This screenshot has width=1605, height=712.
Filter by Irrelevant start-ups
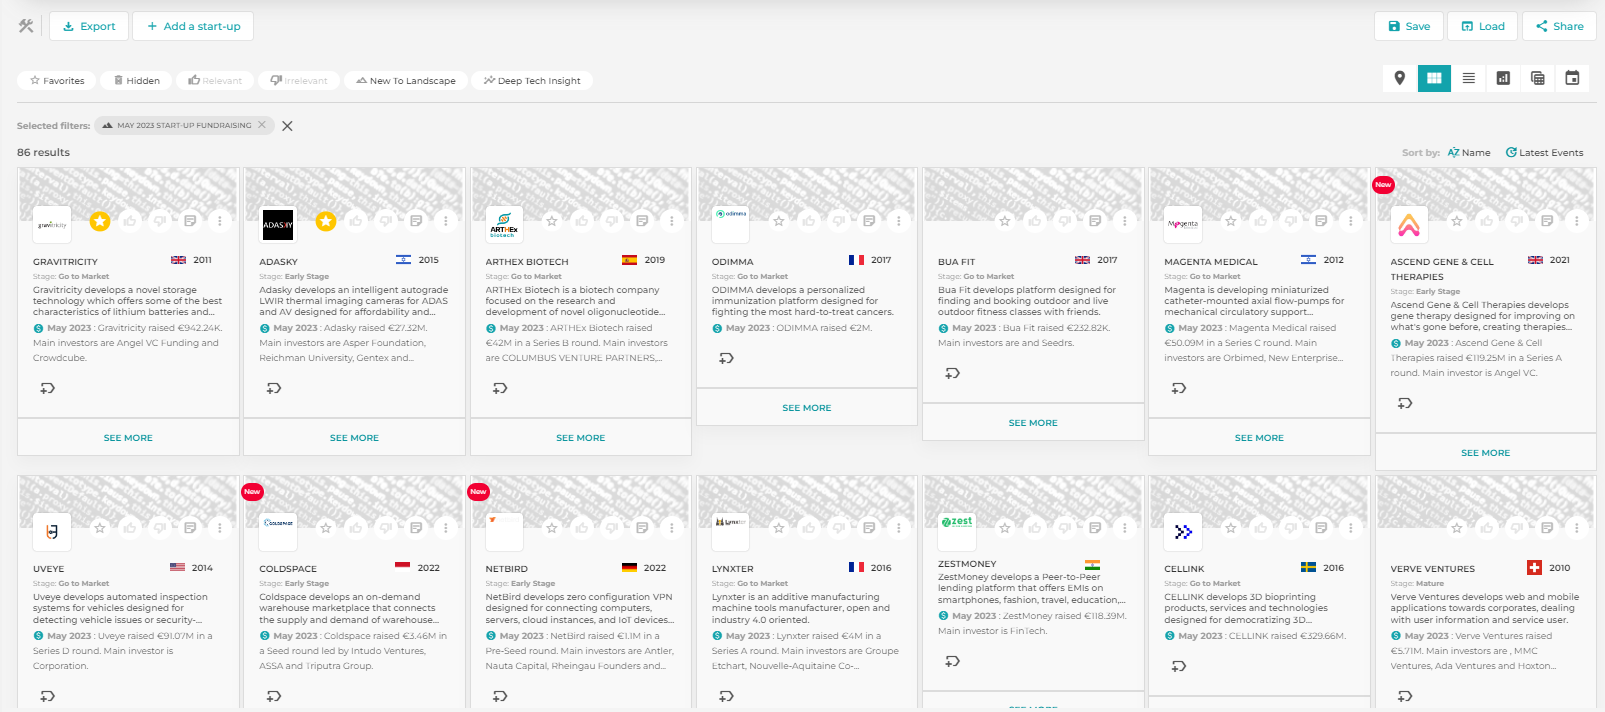click(x=299, y=80)
